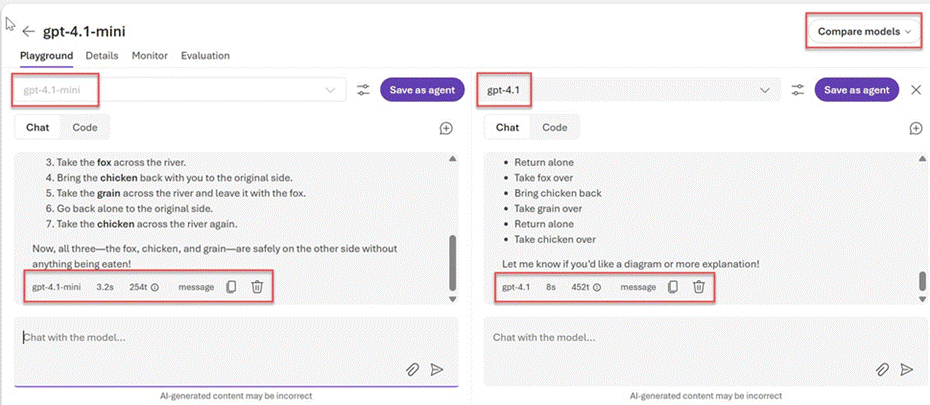
Task: Start new chat in gpt-4.1 pane
Action: point(916,128)
